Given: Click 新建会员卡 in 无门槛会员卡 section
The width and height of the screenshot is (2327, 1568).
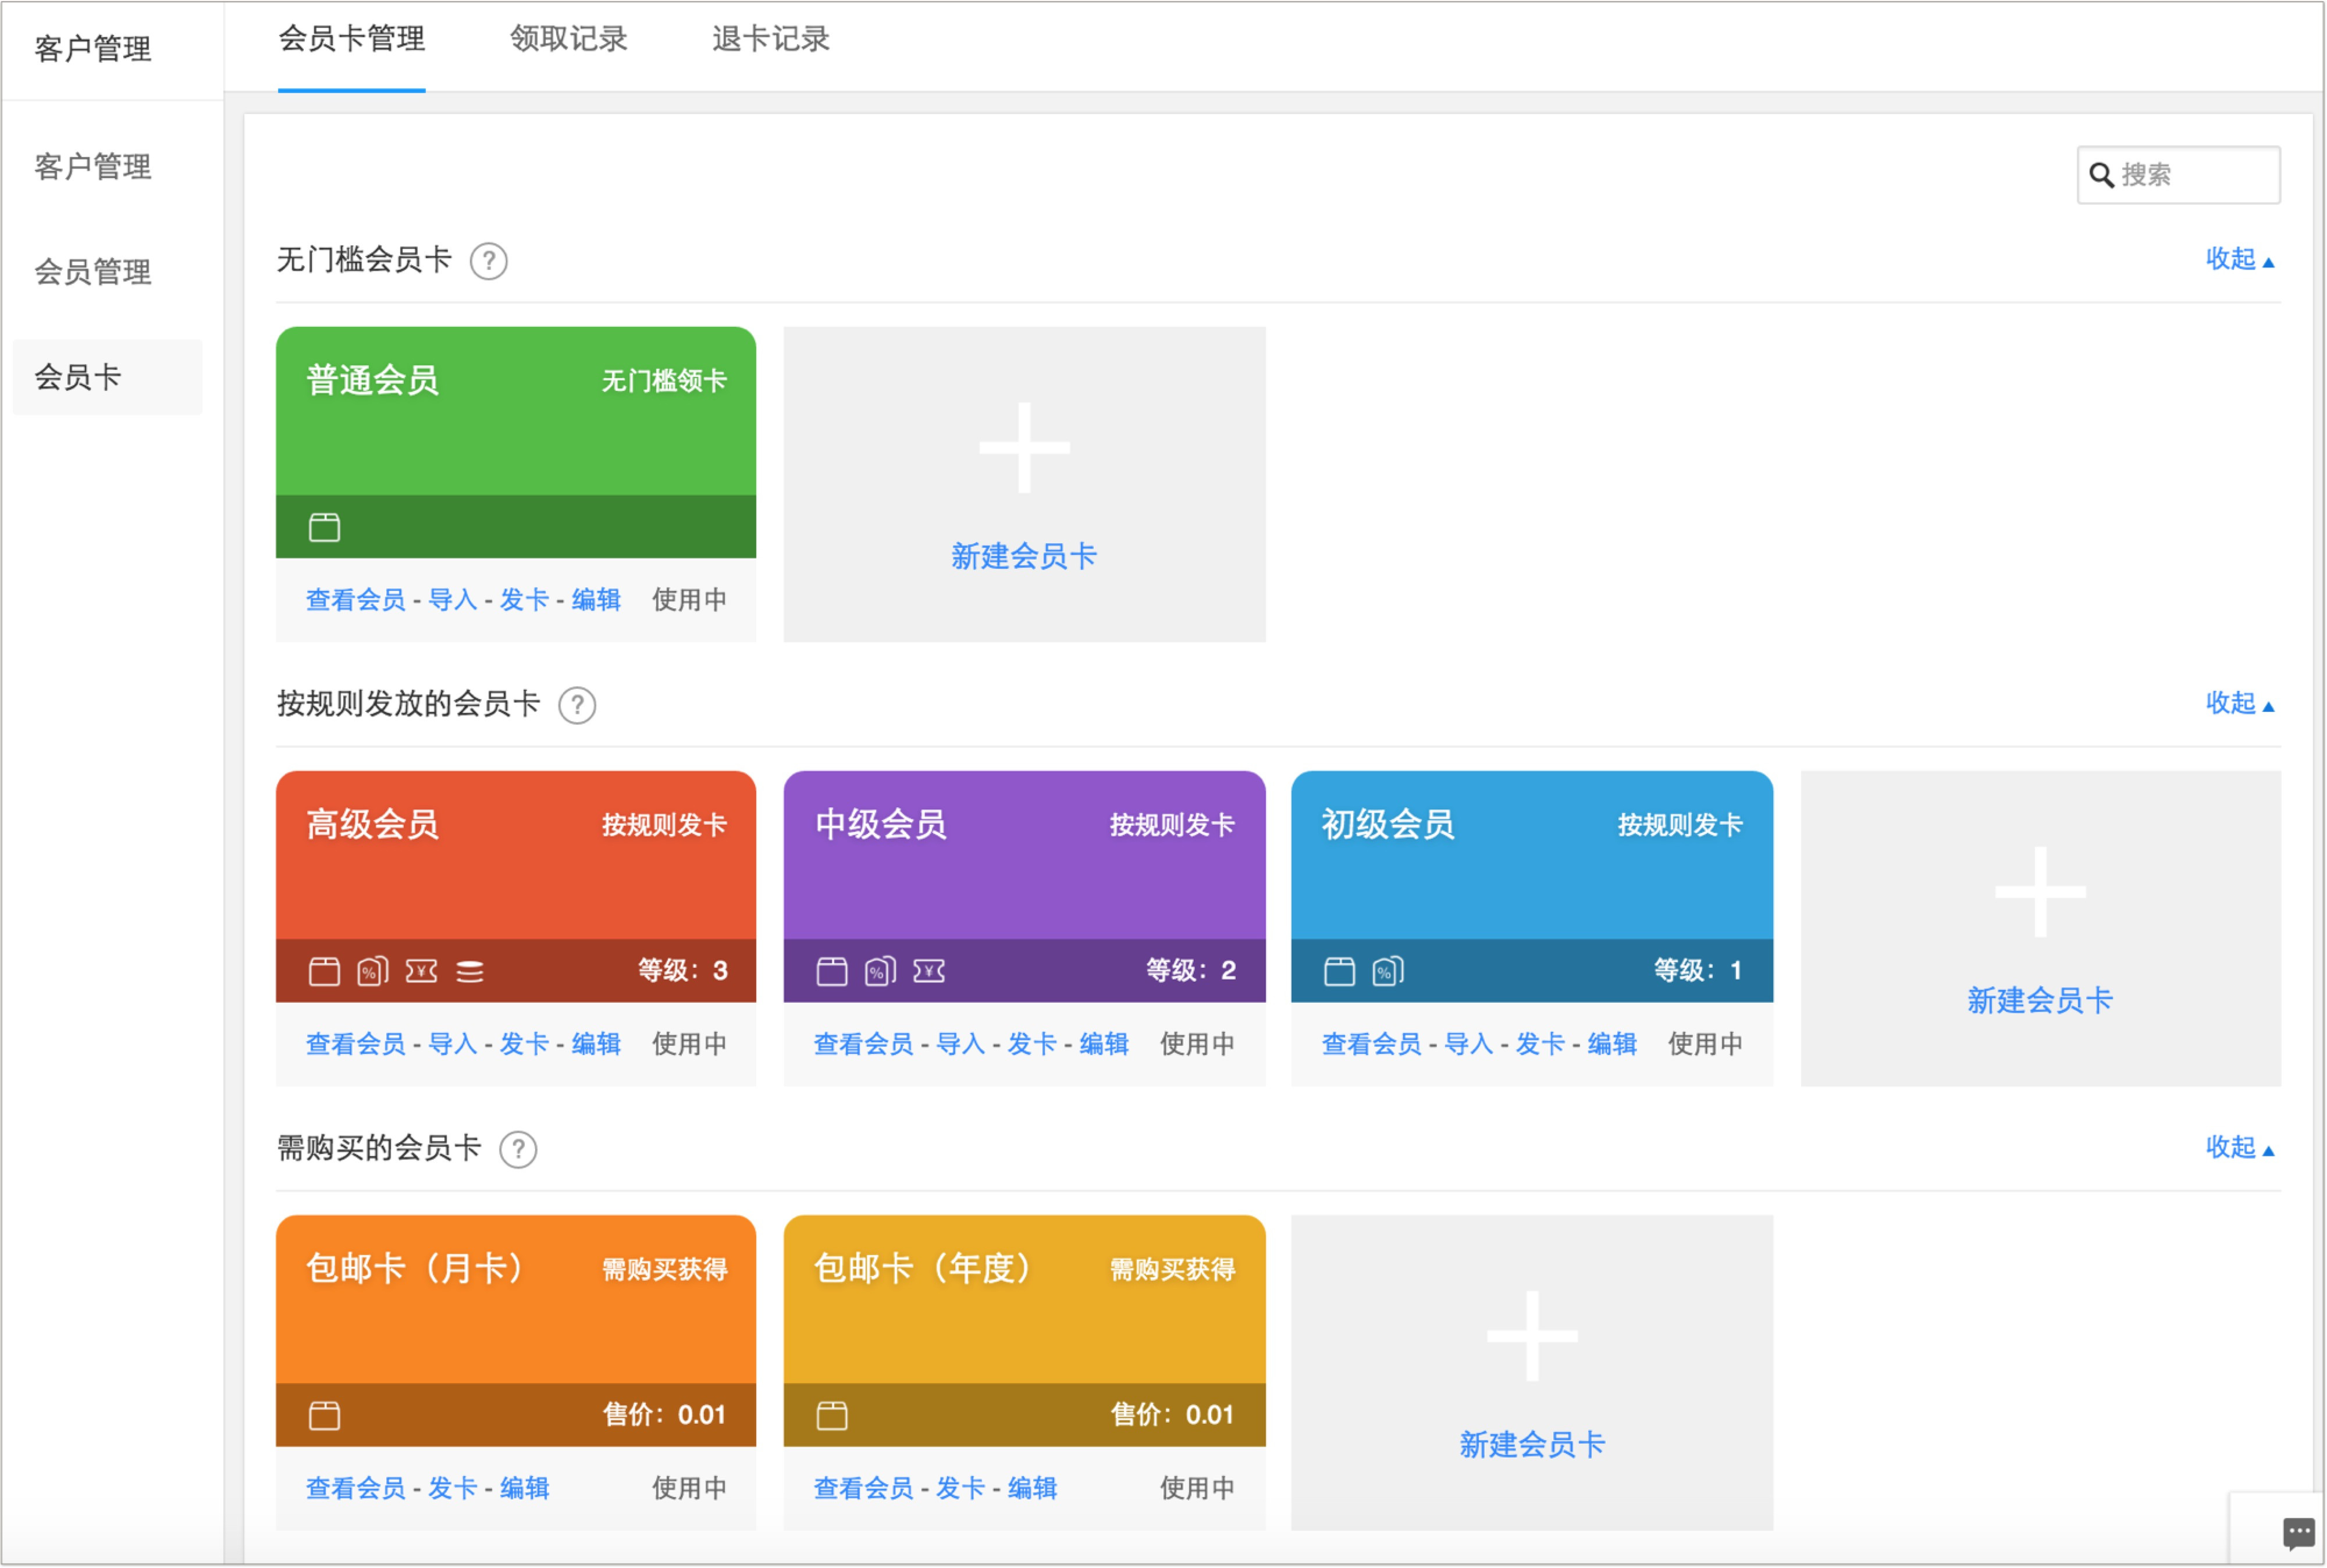Looking at the screenshot, I should coord(1024,556).
